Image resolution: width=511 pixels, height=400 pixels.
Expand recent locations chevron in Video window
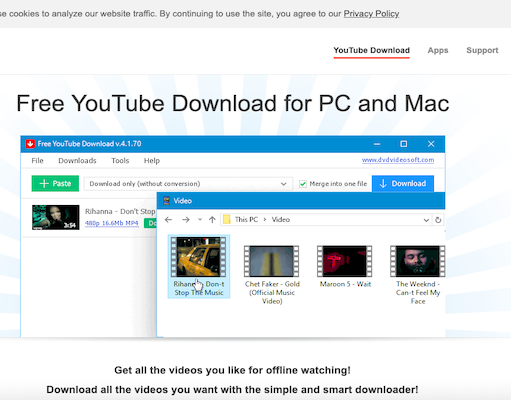point(200,219)
